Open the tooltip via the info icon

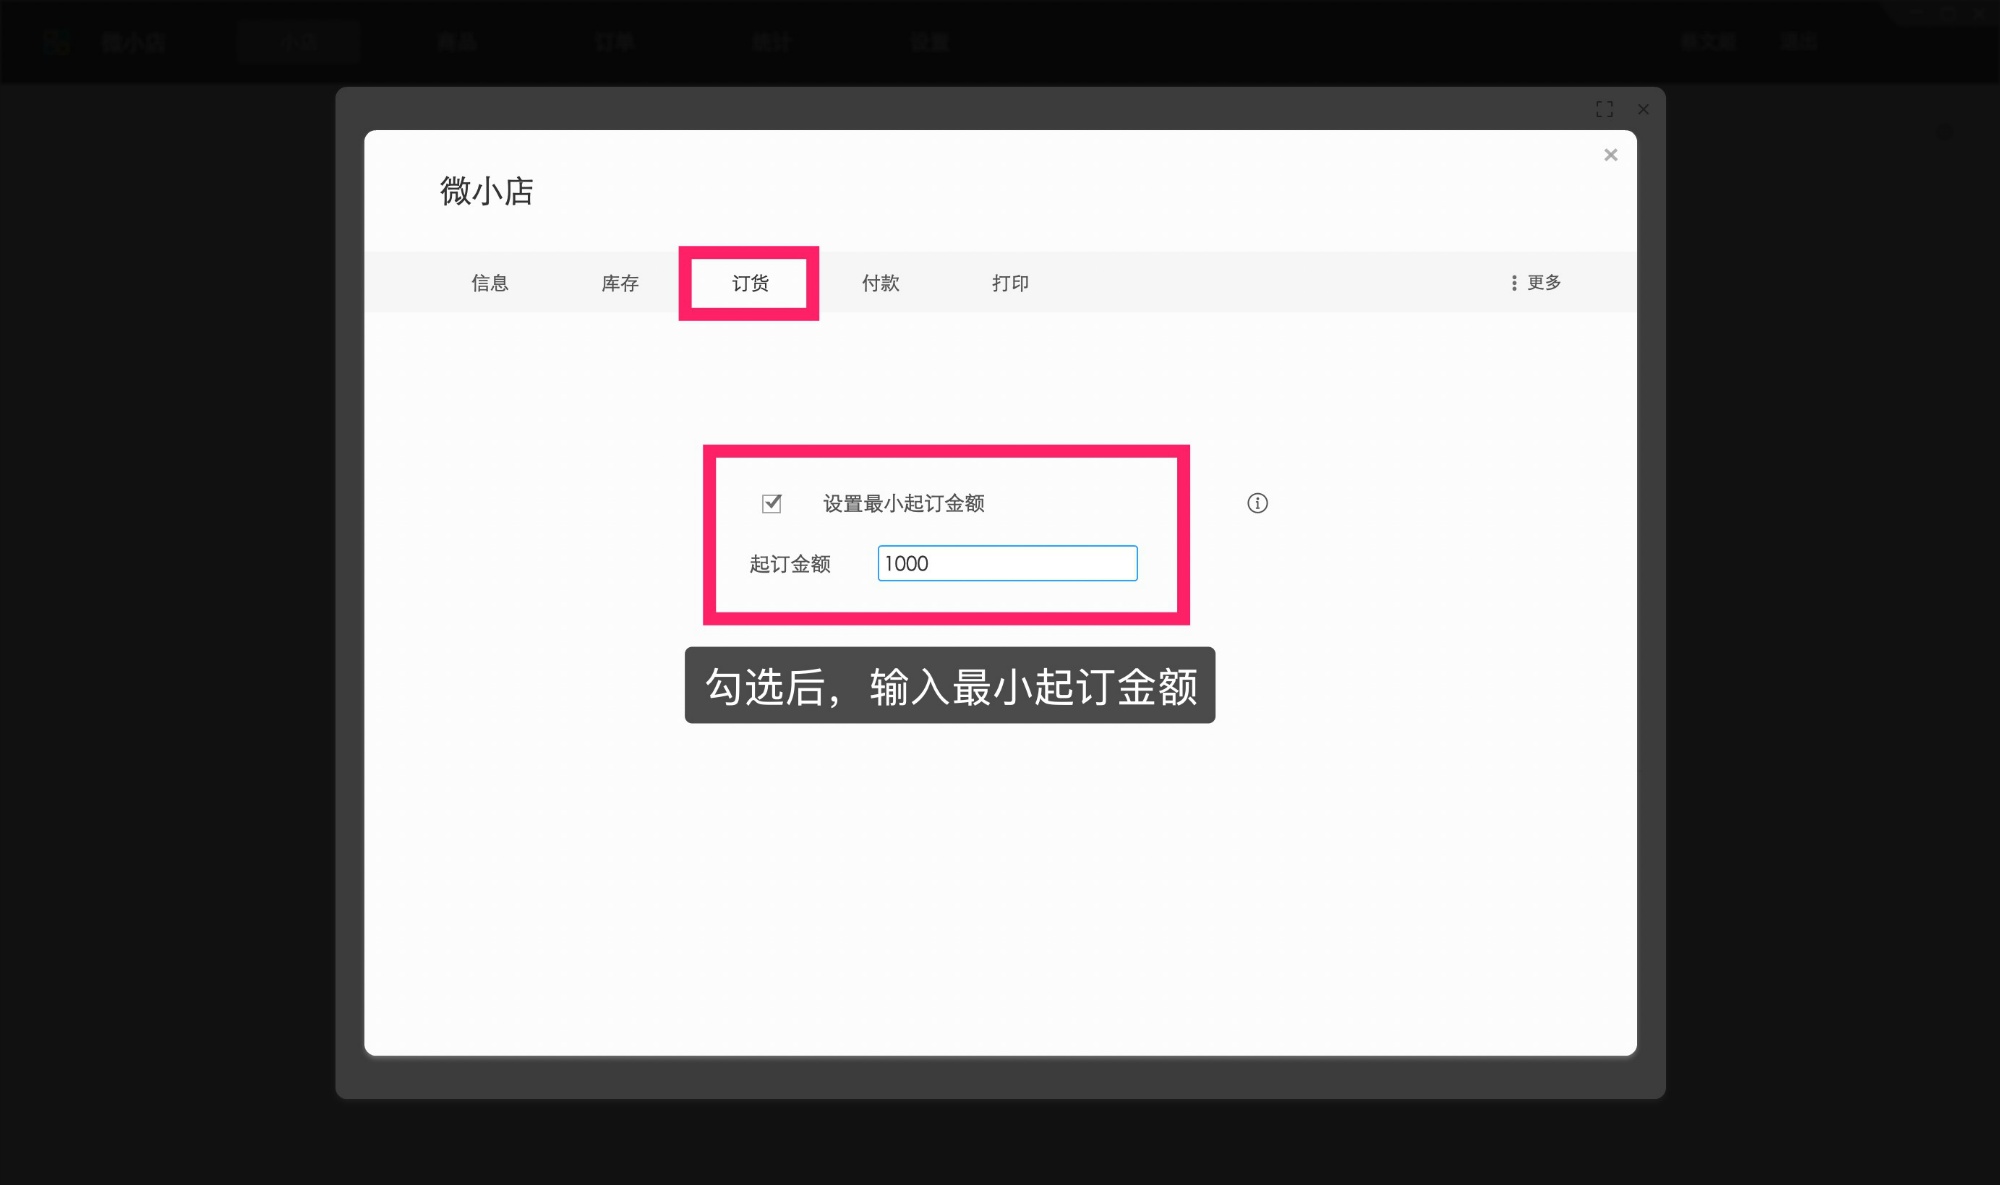(1258, 503)
